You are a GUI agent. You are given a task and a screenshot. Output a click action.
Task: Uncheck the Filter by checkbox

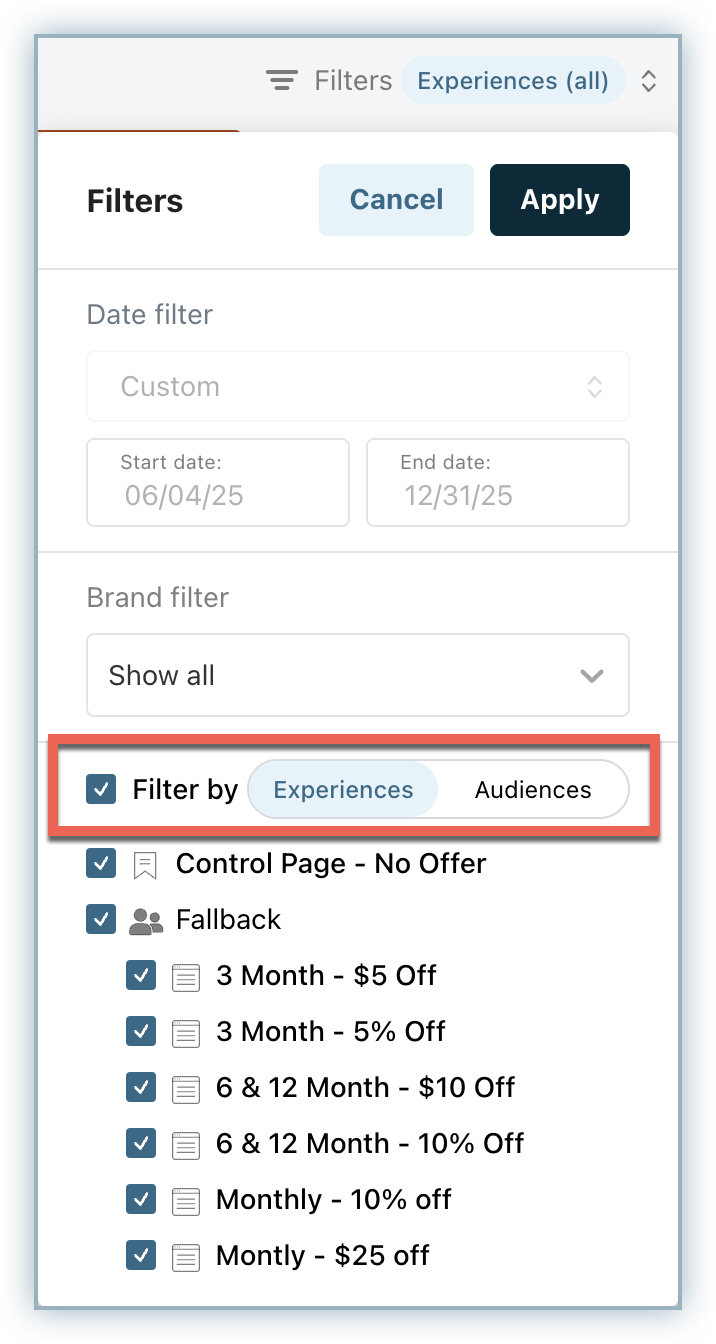click(102, 790)
